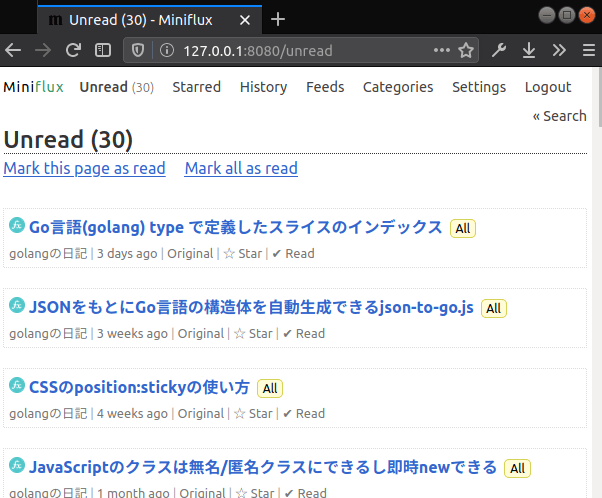This screenshot has width=602, height=498.
Task: Navigate to Categories
Action: [x=398, y=87]
